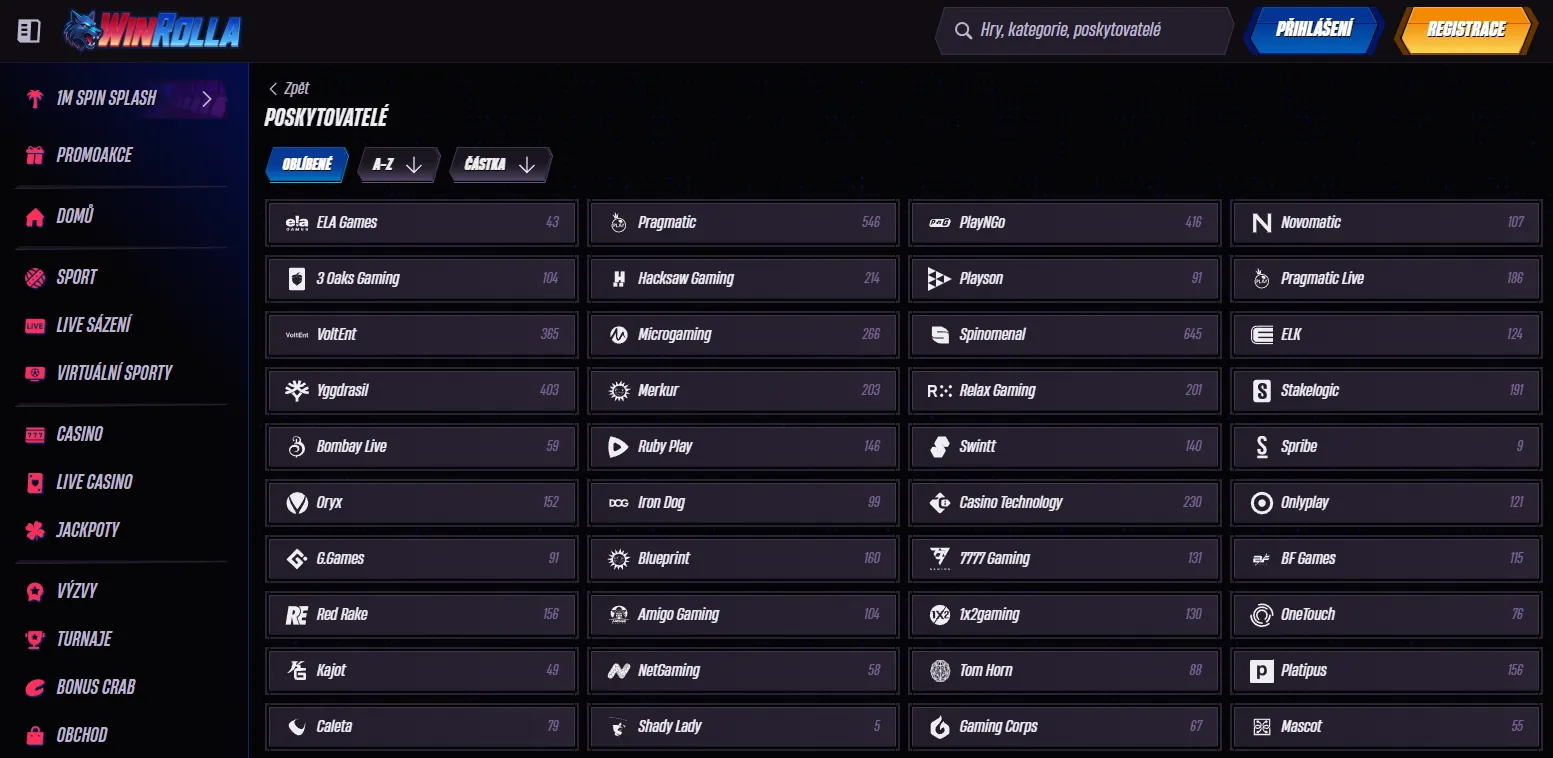1553x758 pixels.
Task: Select the Oblíbené filter tab
Action: tap(307, 165)
